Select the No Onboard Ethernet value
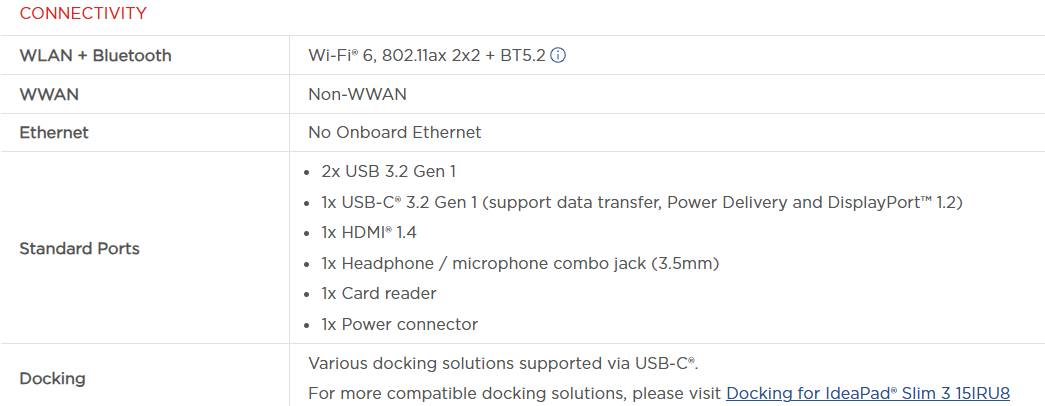This screenshot has height=406, width=1045. 394,132
